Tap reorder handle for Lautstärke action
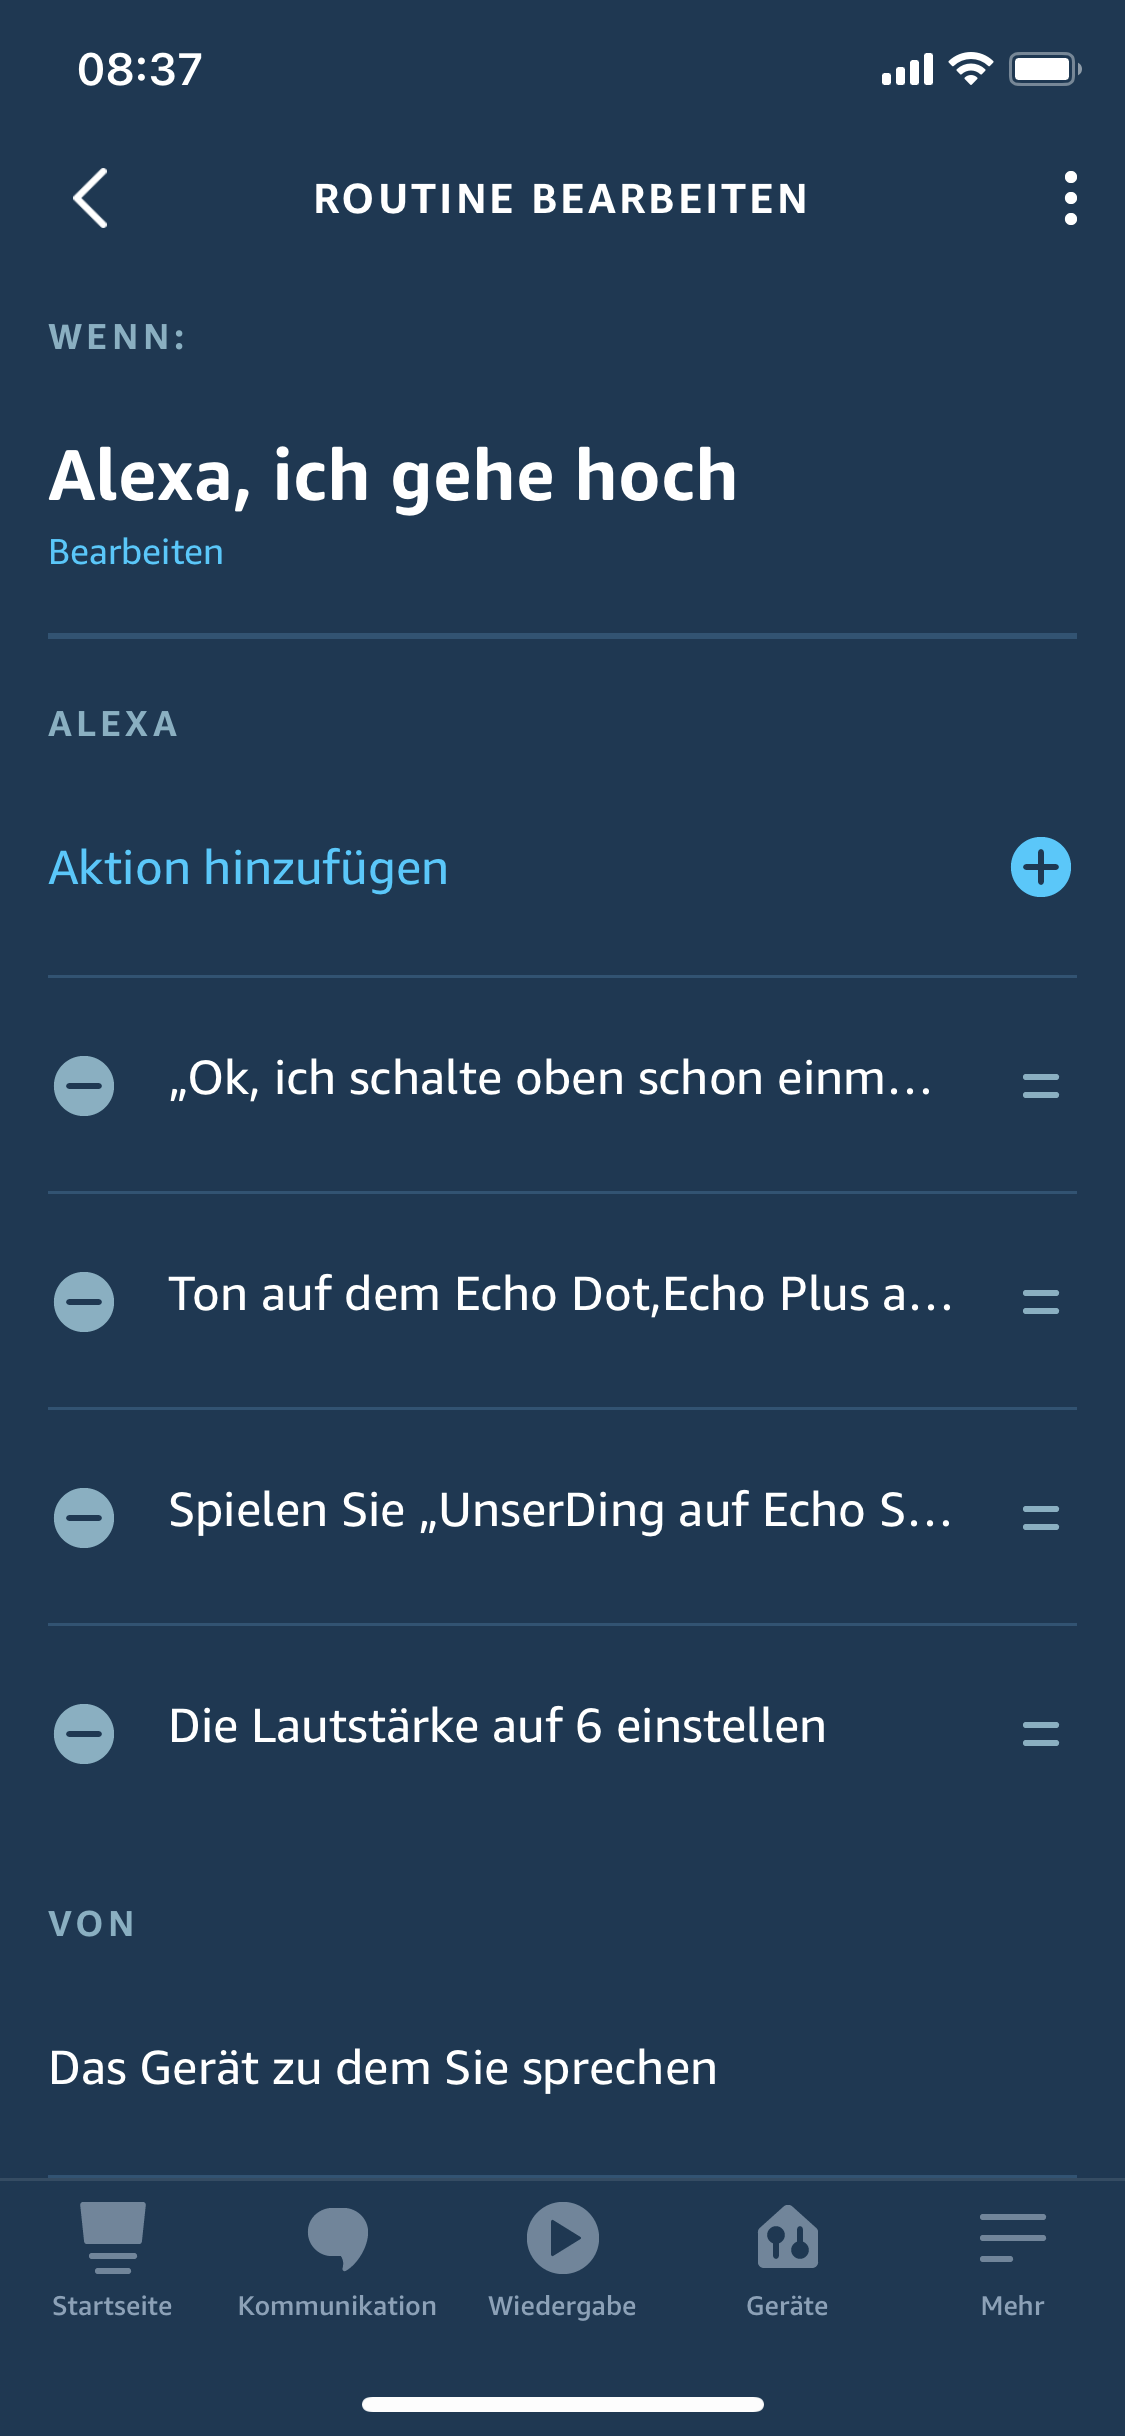 (1040, 1733)
